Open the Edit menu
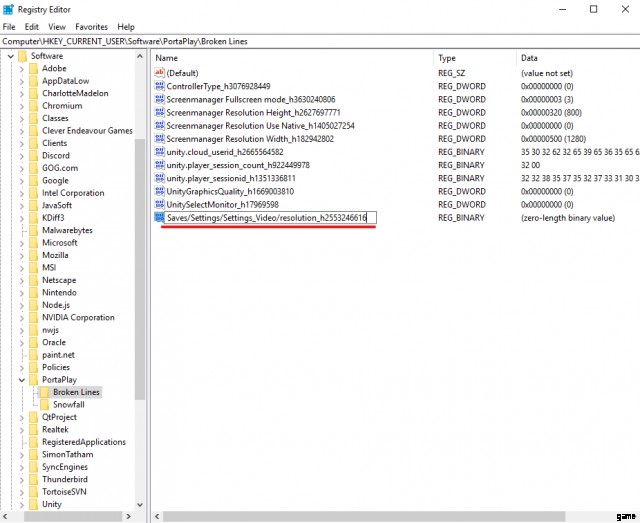640x523 pixels. [x=32, y=26]
